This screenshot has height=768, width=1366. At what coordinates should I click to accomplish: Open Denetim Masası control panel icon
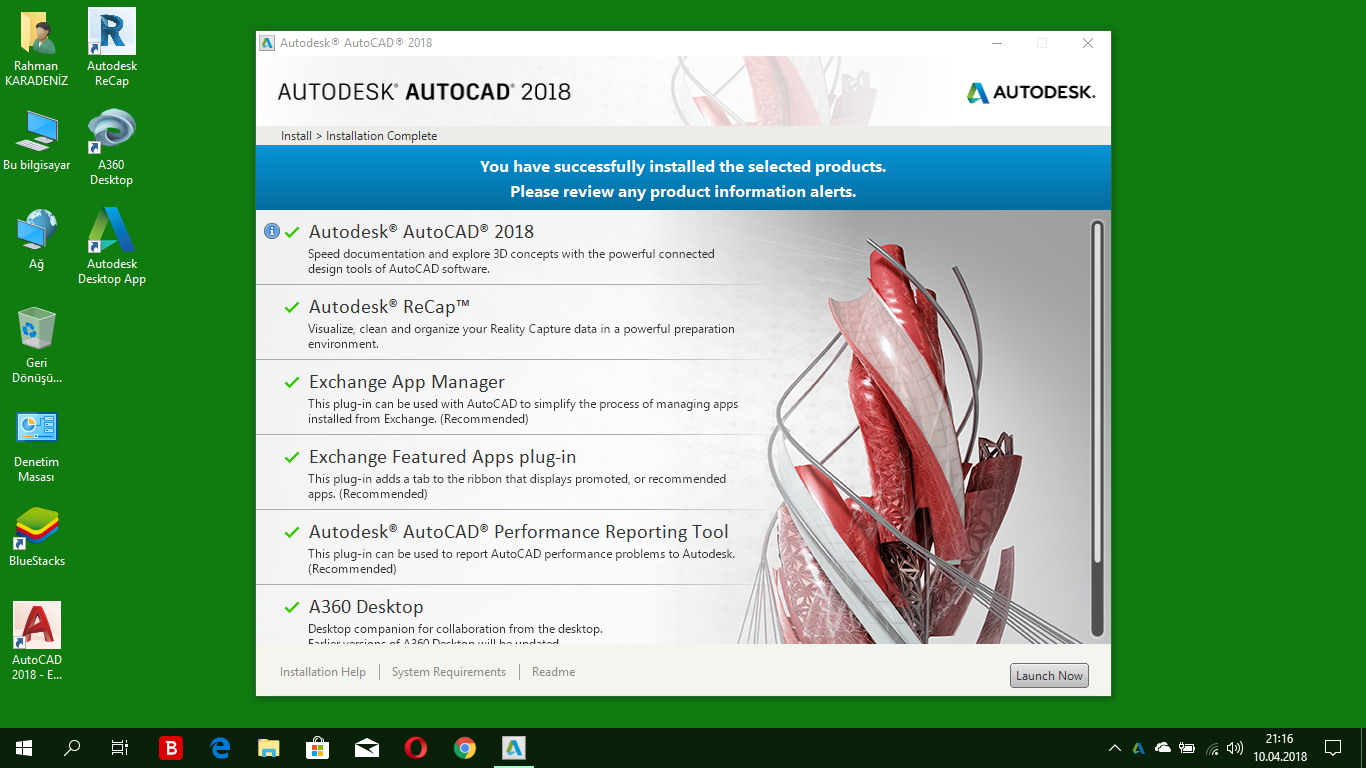click(x=37, y=444)
